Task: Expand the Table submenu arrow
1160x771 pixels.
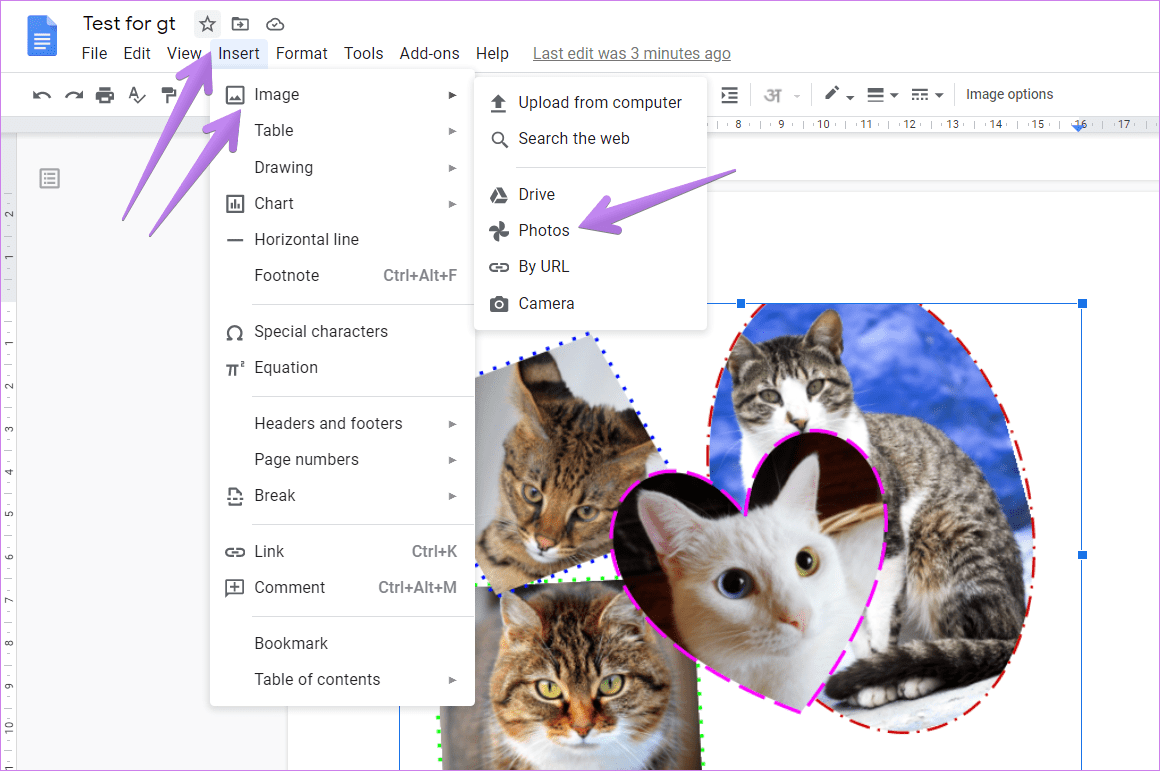Action: [452, 130]
